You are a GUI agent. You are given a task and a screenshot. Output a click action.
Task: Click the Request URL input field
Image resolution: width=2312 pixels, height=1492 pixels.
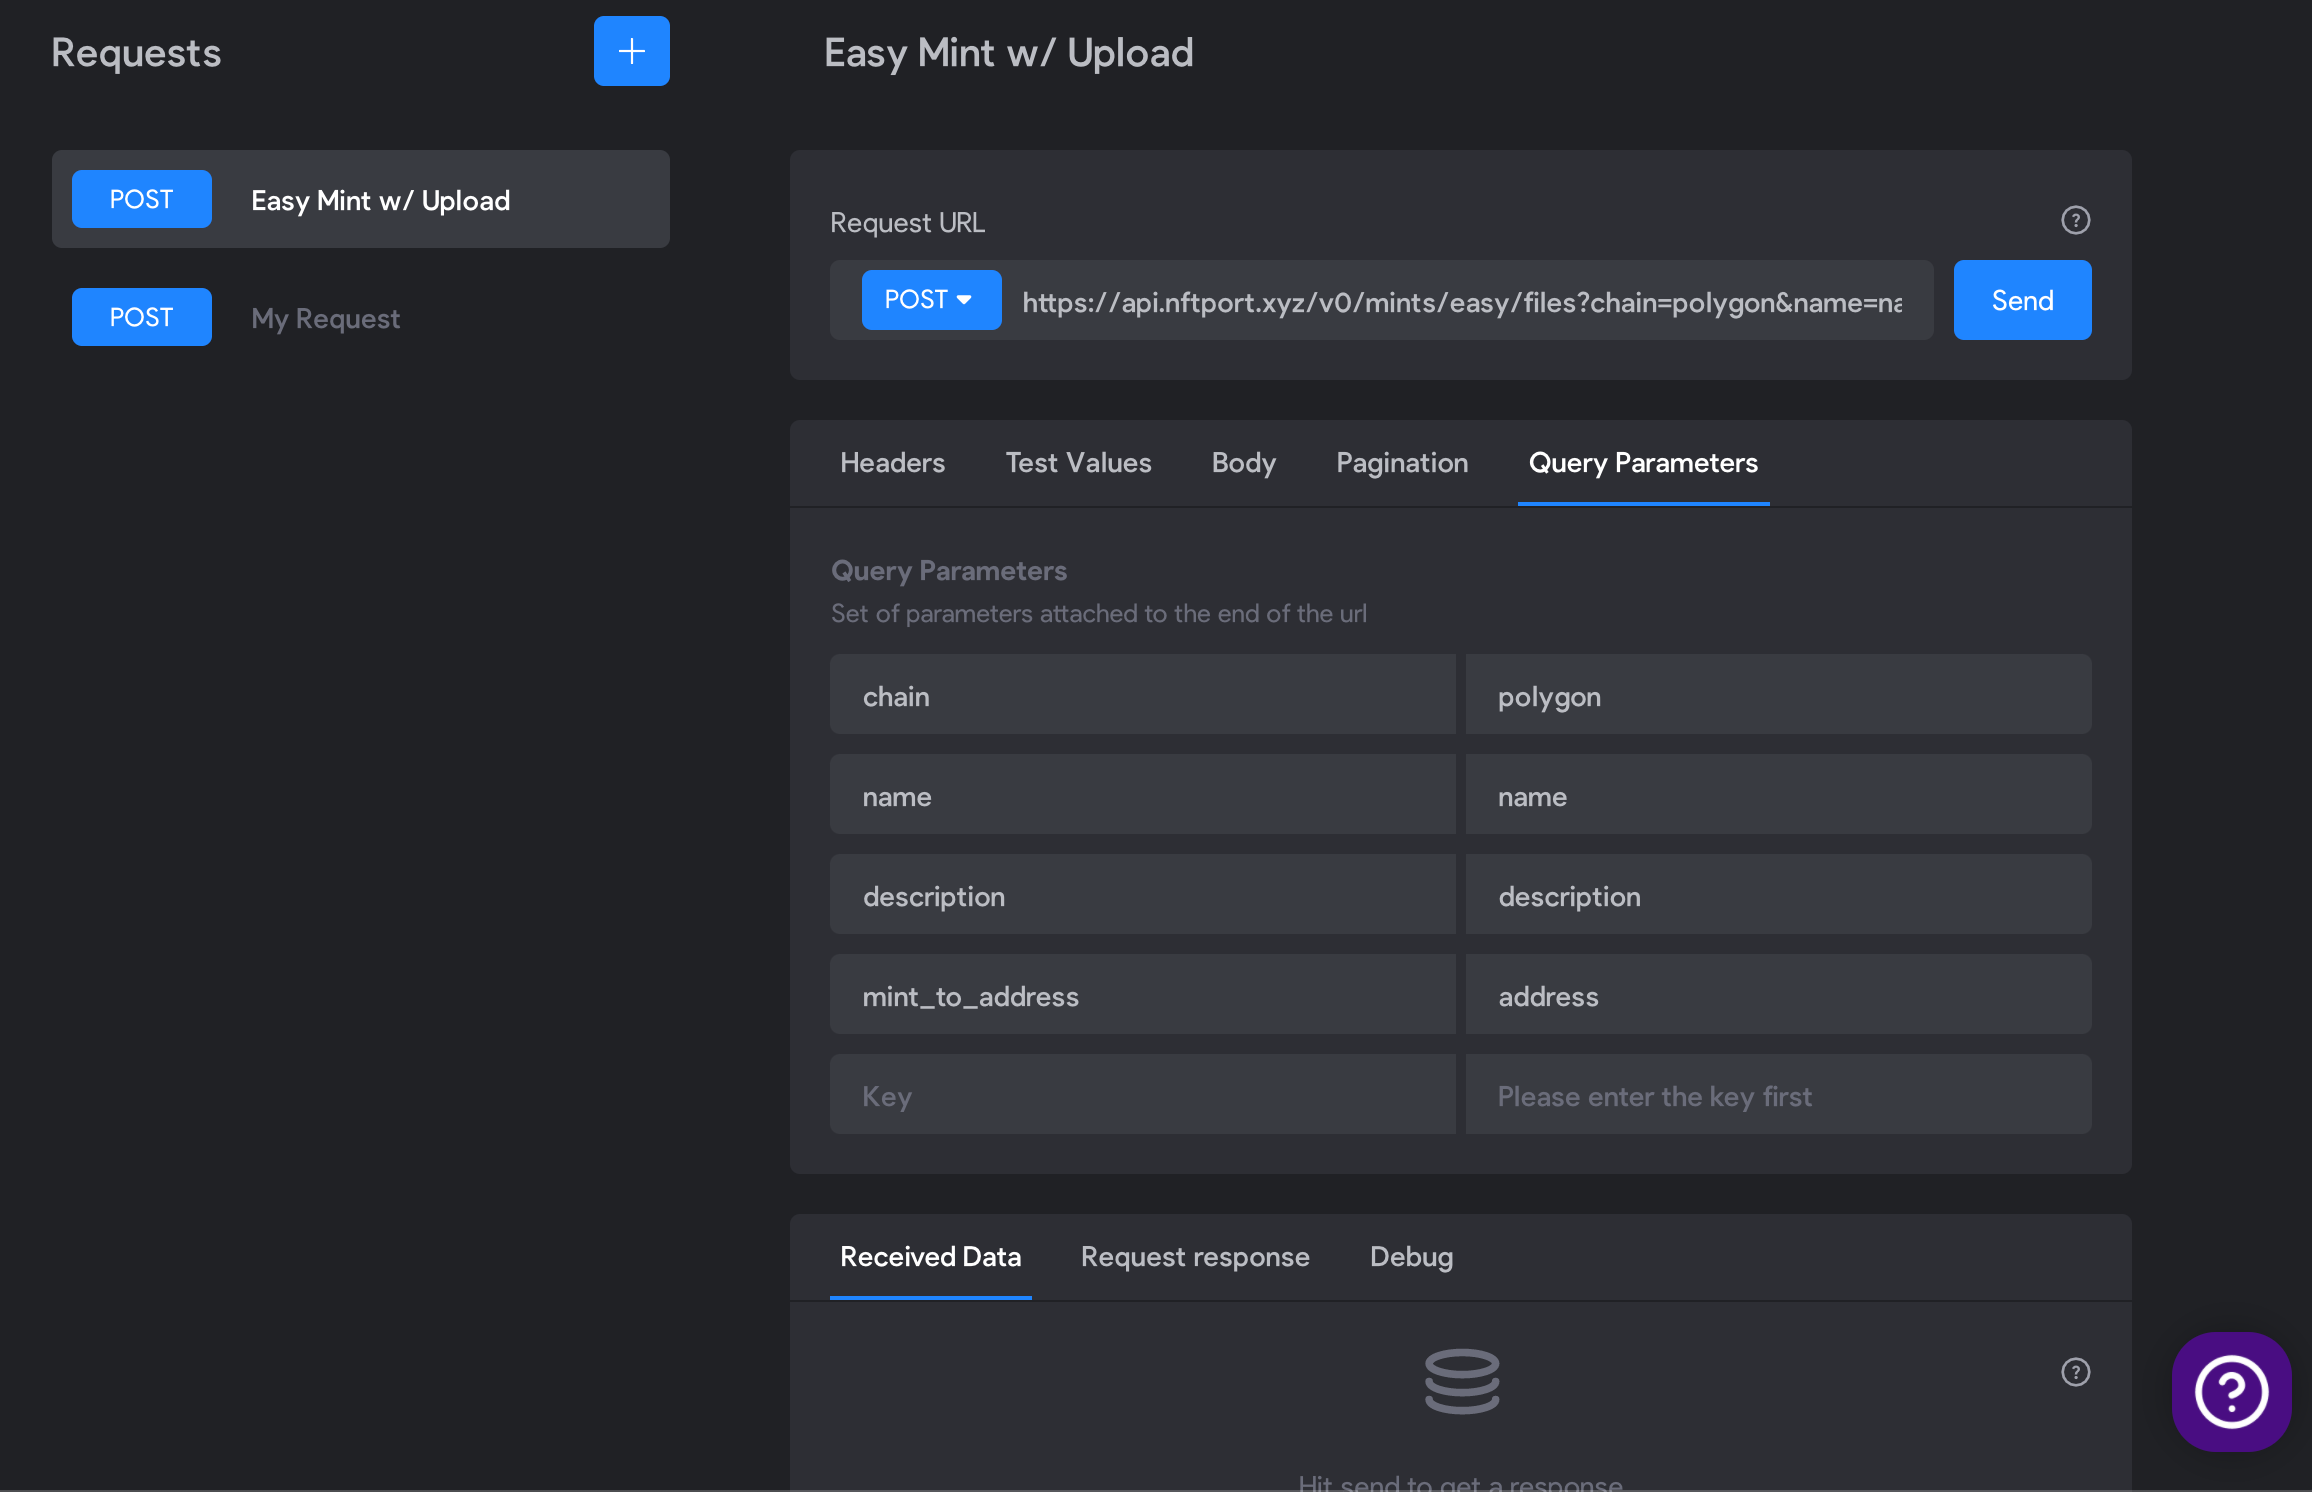coord(1462,301)
